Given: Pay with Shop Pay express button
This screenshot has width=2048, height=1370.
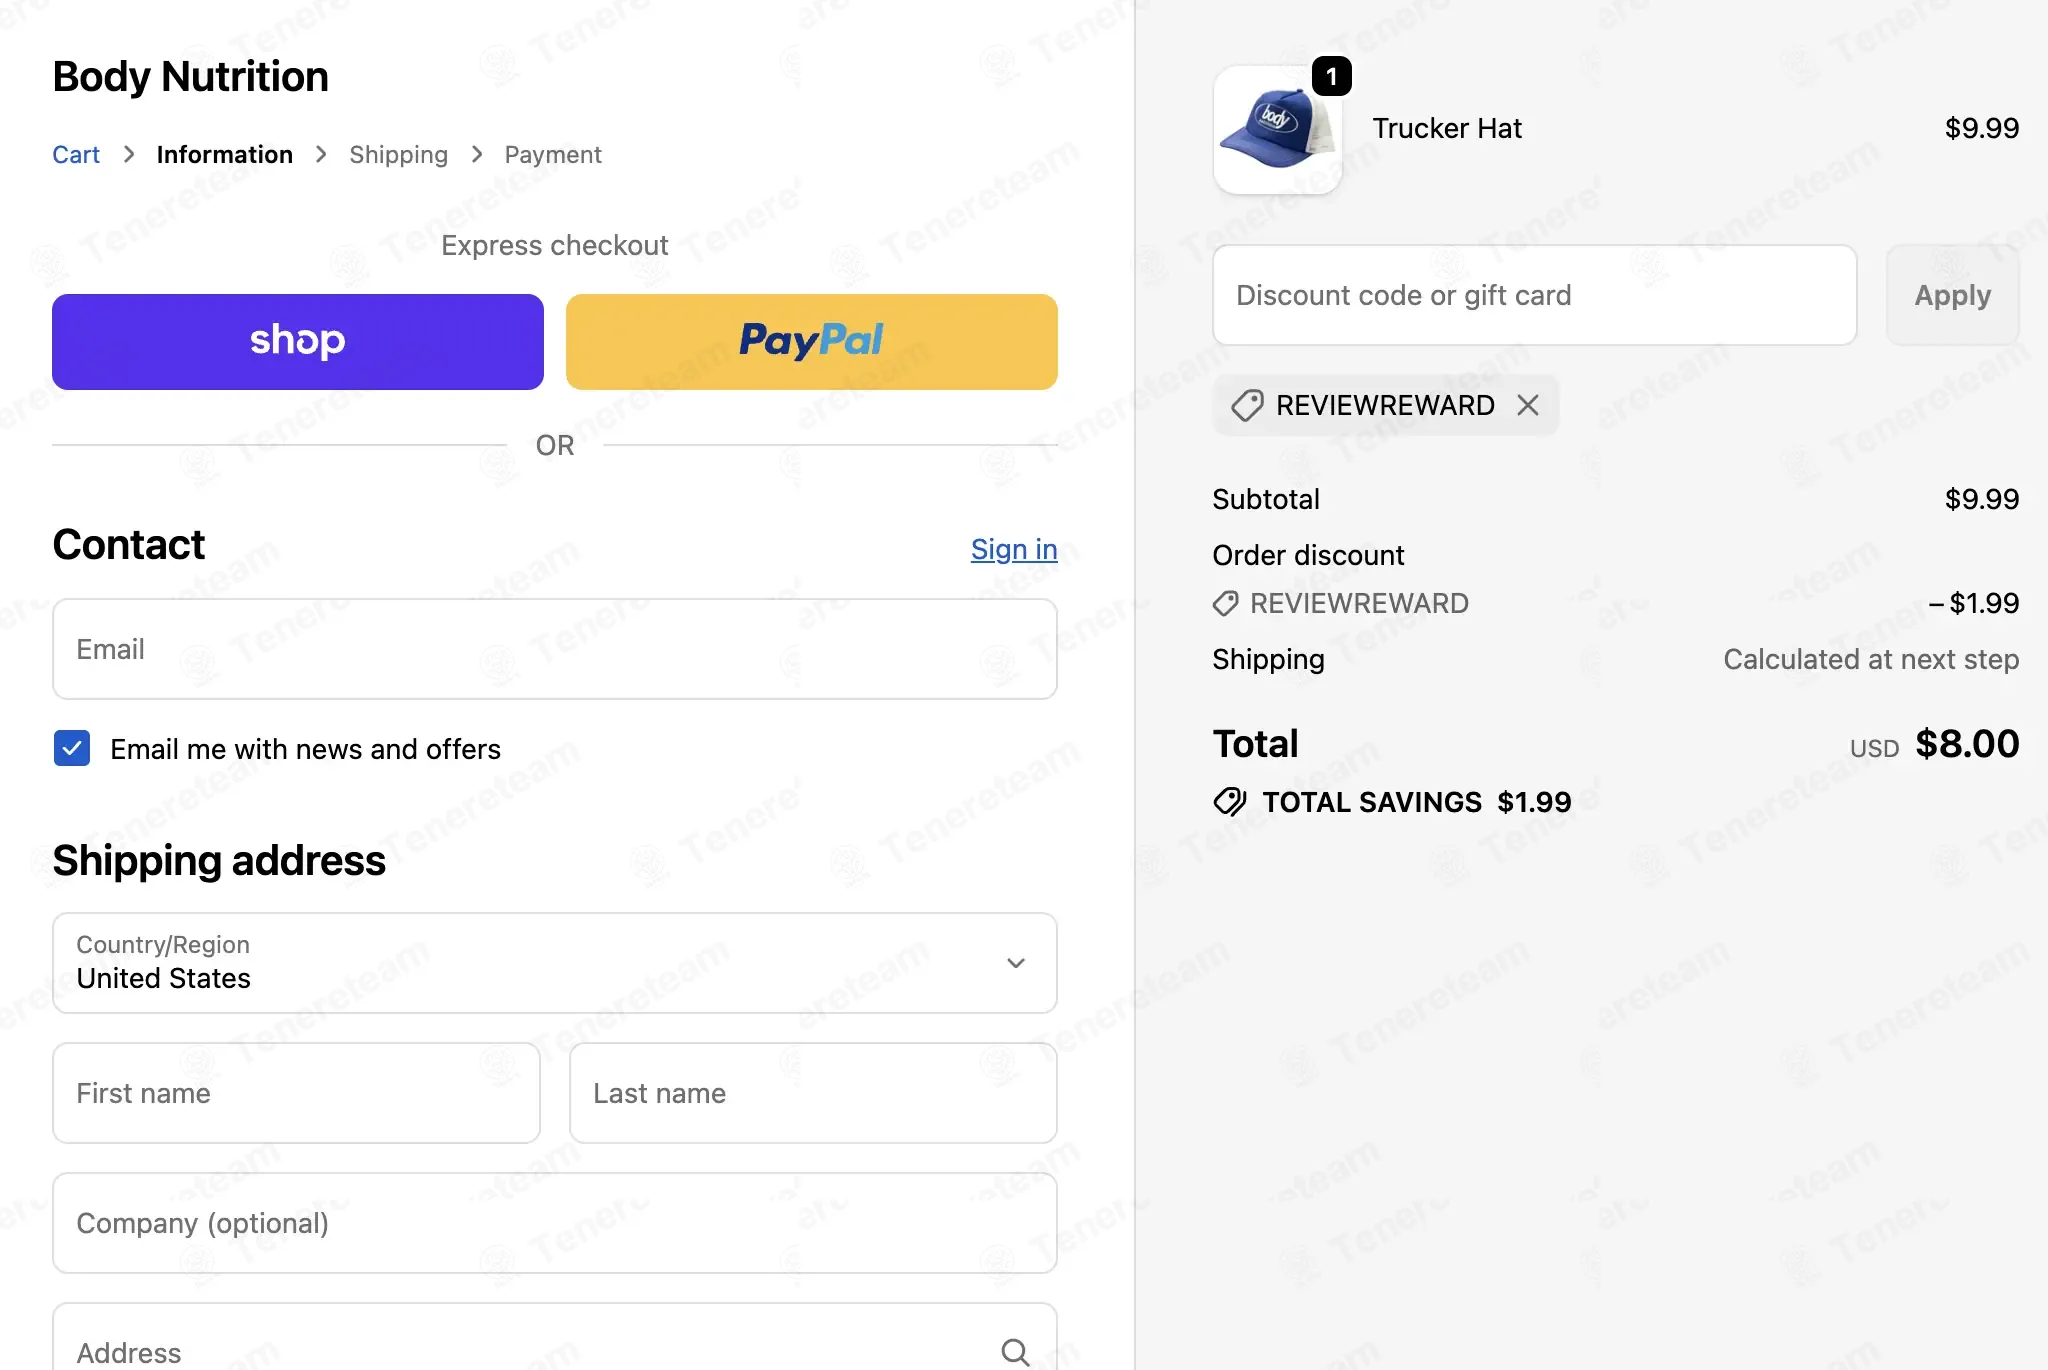Looking at the screenshot, I should [298, 342].
